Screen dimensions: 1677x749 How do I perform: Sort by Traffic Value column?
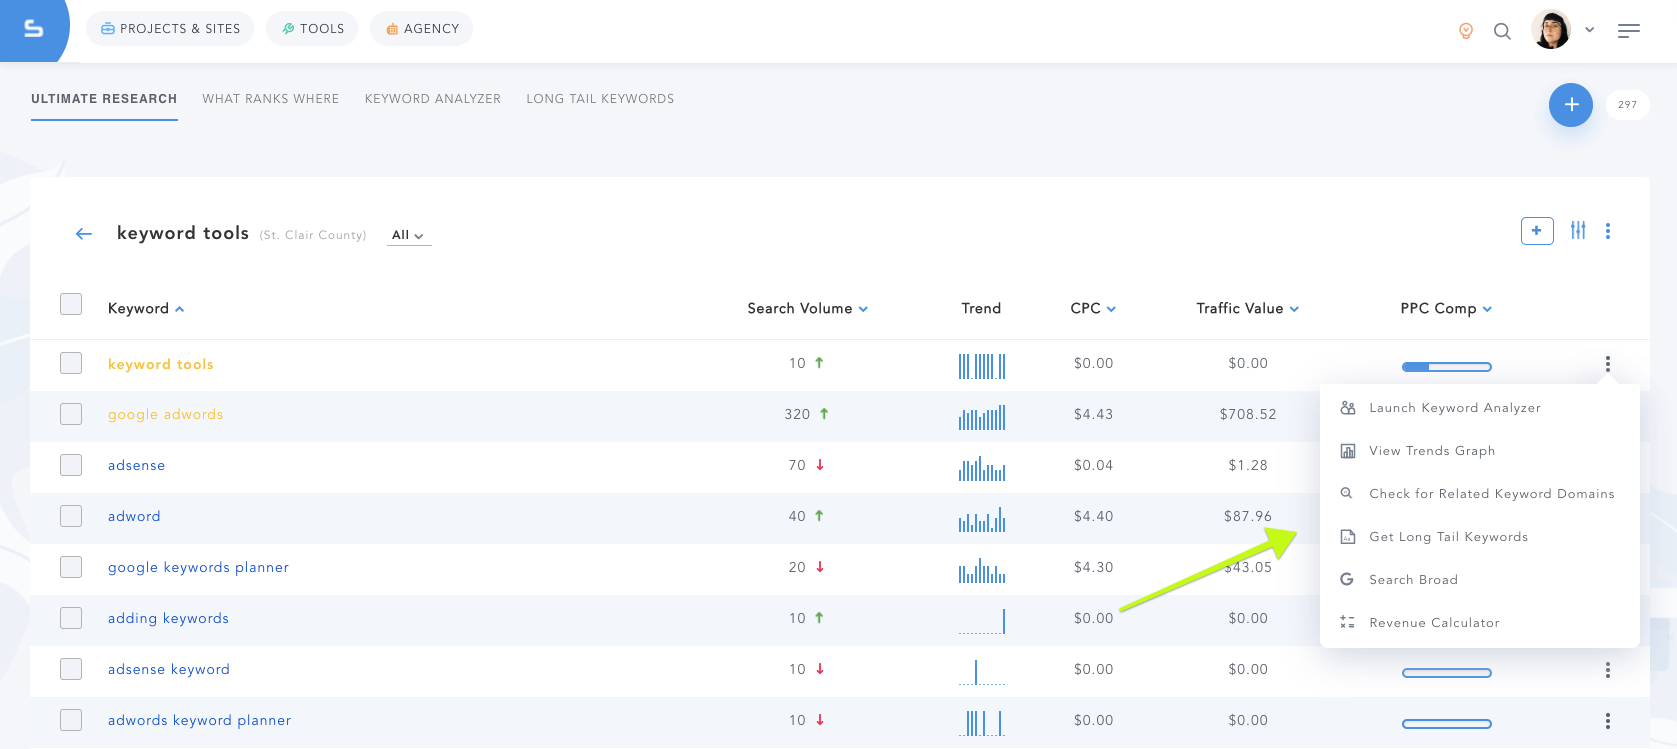[x=1247, y=308]
